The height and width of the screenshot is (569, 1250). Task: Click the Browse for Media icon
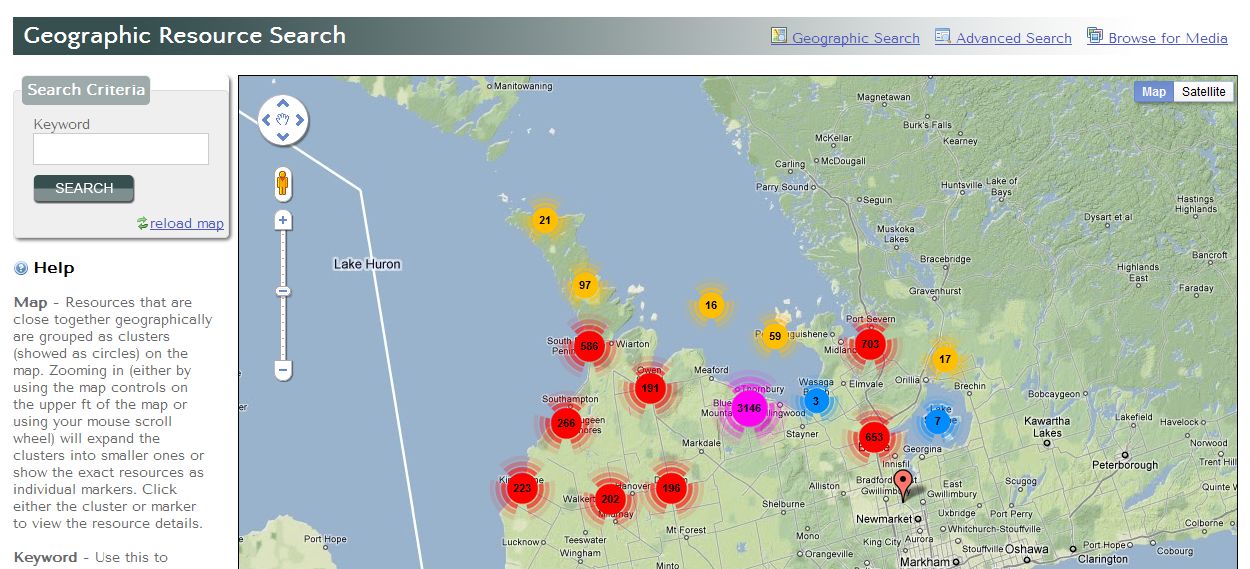1095,36
